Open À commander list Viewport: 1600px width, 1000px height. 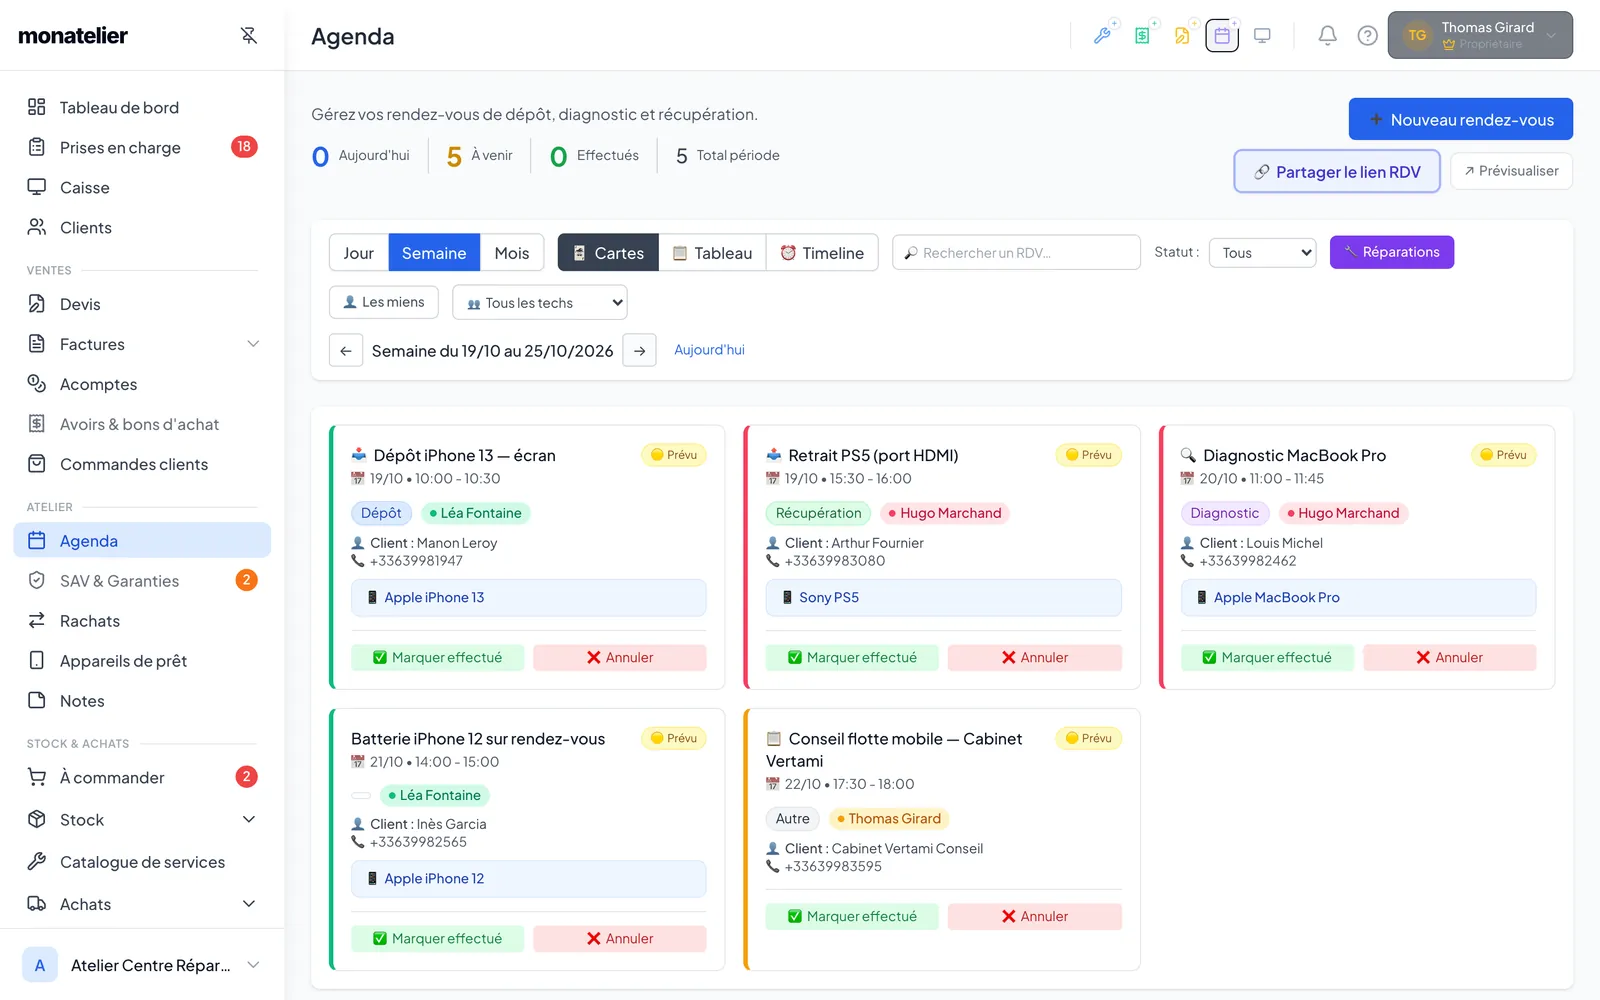coord(142,777)
